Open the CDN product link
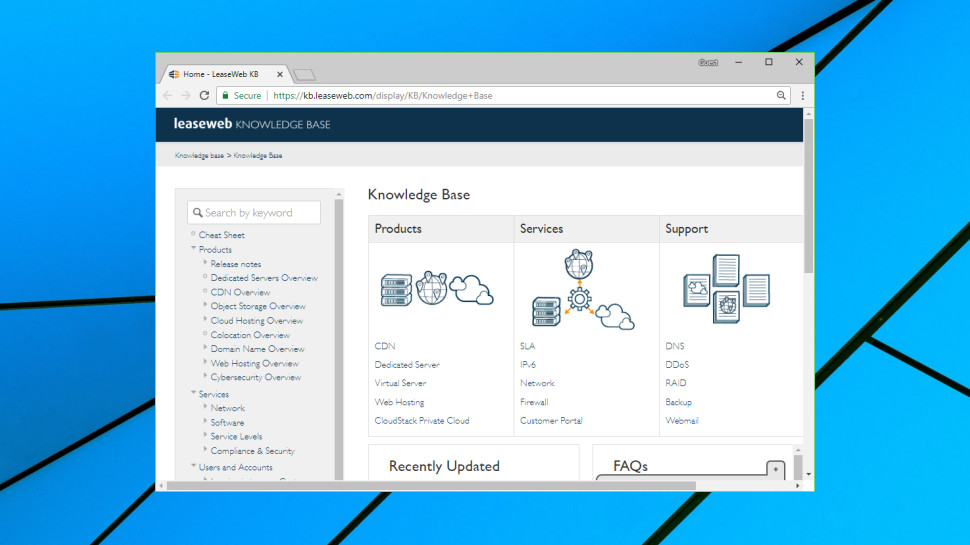Screen dimensions: 970x545 (x=385, y=346)
